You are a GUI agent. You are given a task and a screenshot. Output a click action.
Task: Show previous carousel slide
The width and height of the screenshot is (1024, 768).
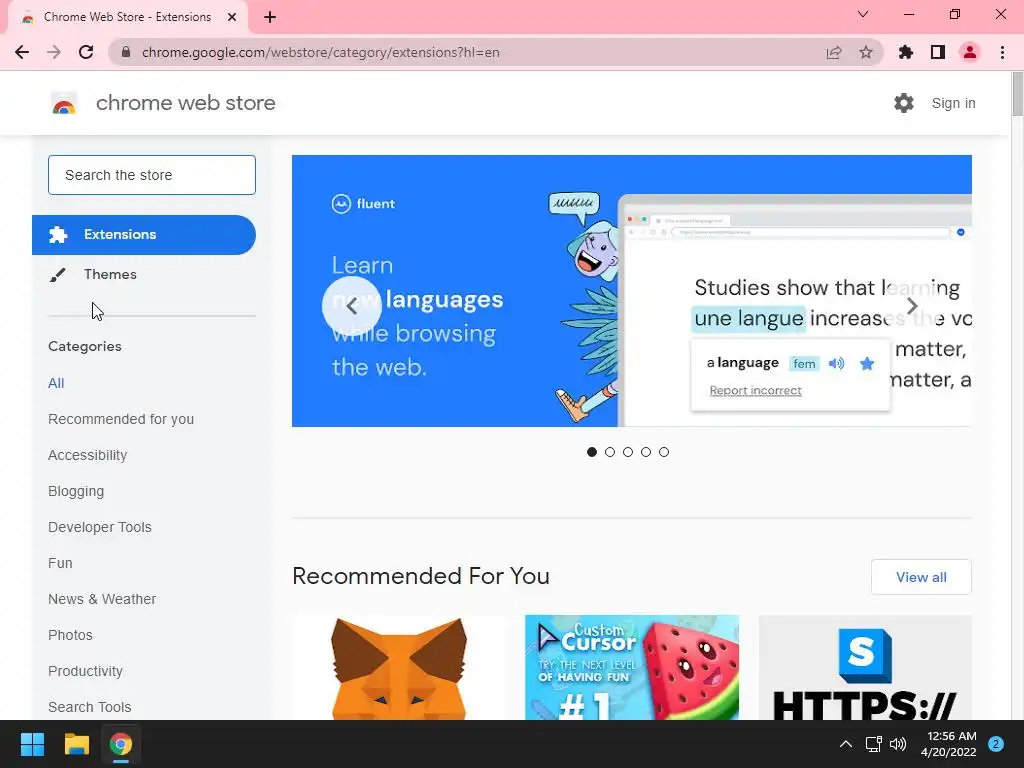pos(352,306)
